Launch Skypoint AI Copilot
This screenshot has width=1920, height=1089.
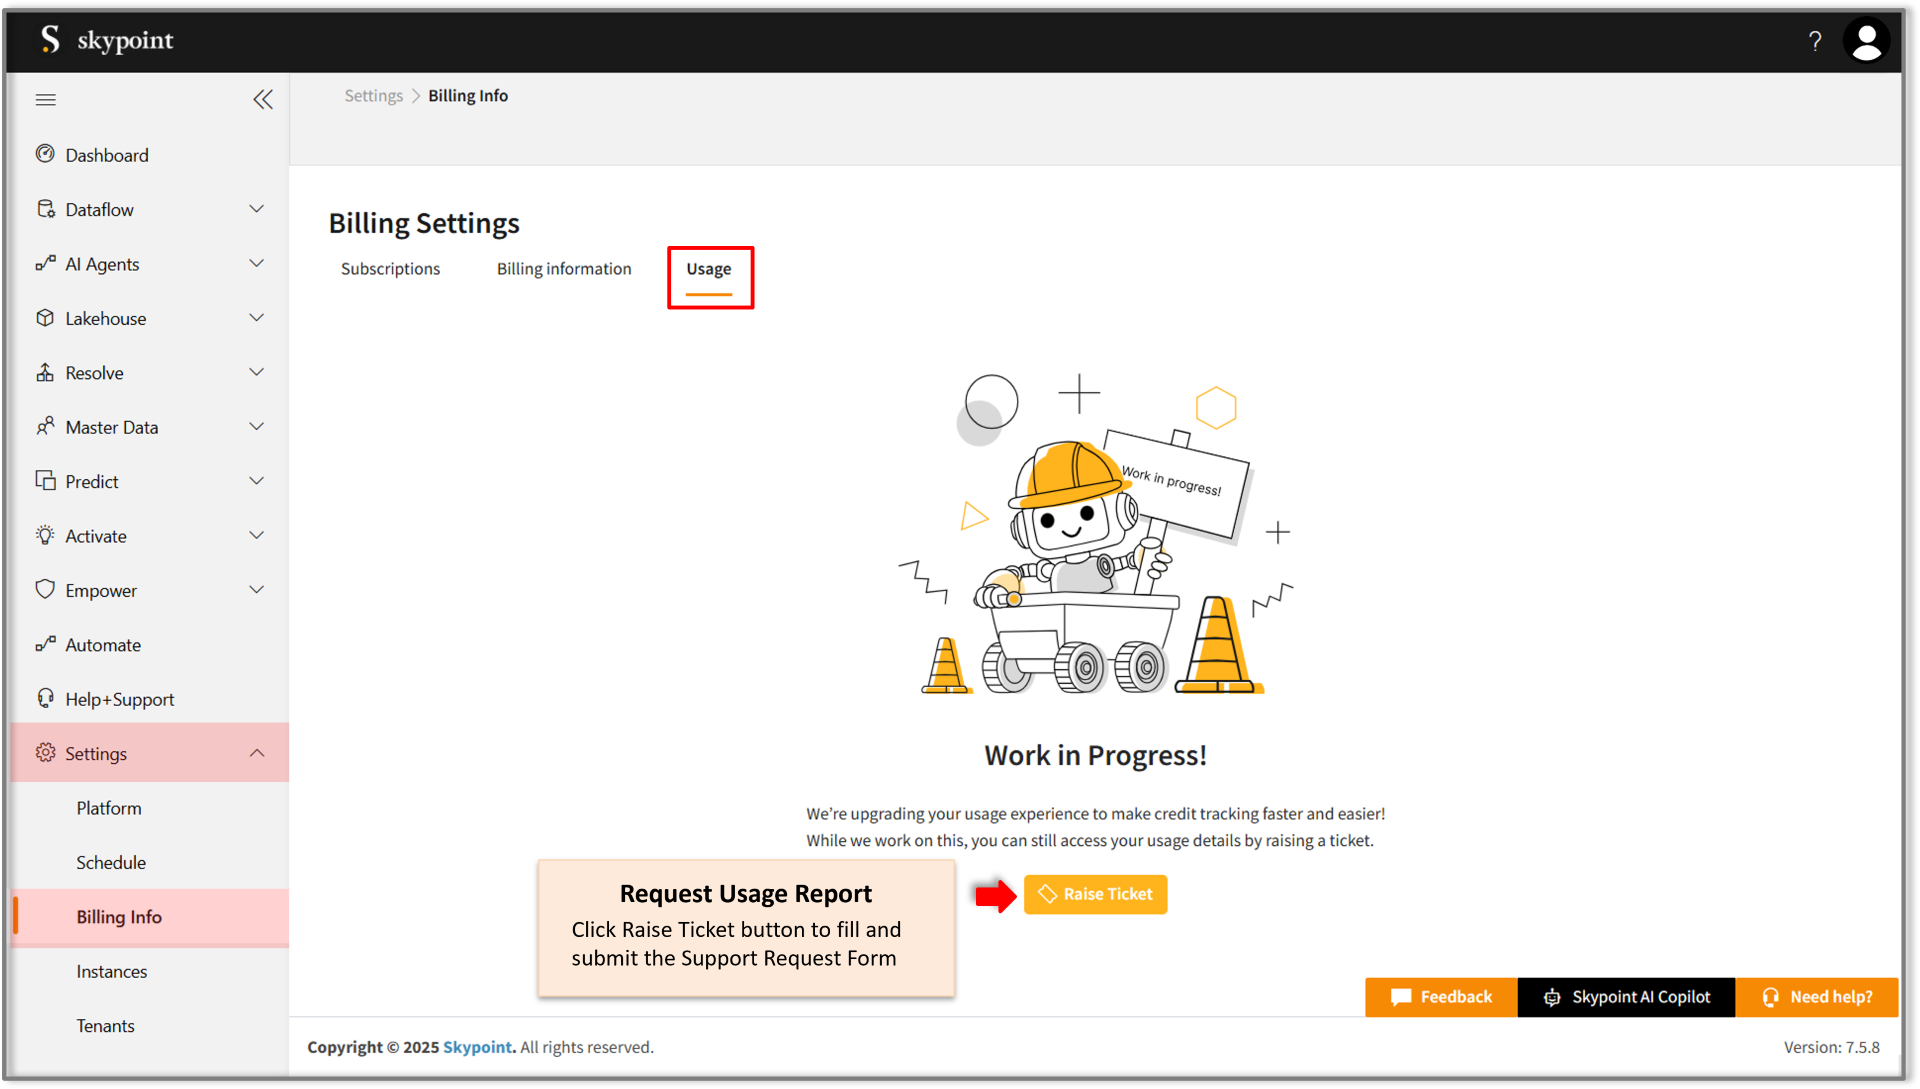[1626, 997]
